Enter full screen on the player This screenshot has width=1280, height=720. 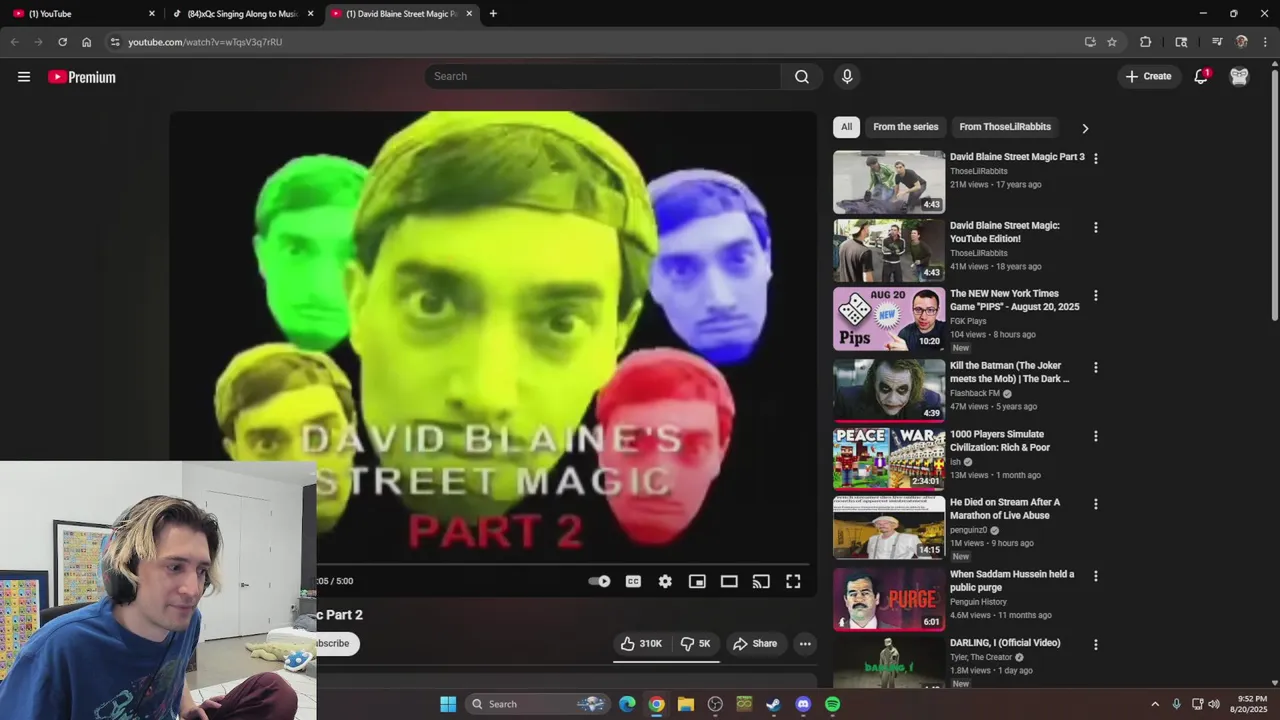793,582
